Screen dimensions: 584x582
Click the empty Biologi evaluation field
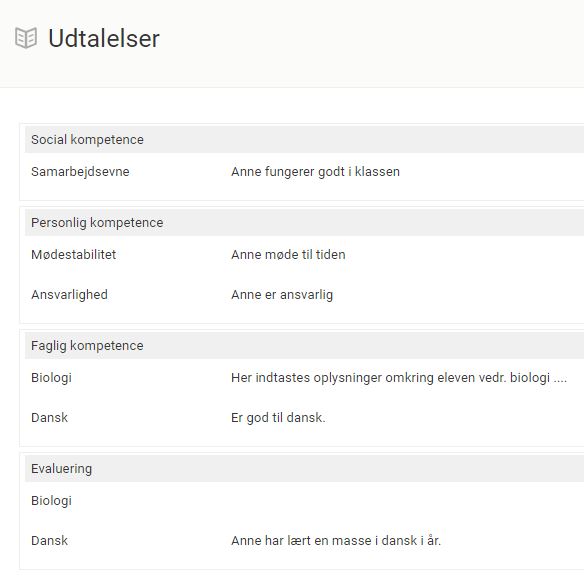click(406, 501)
